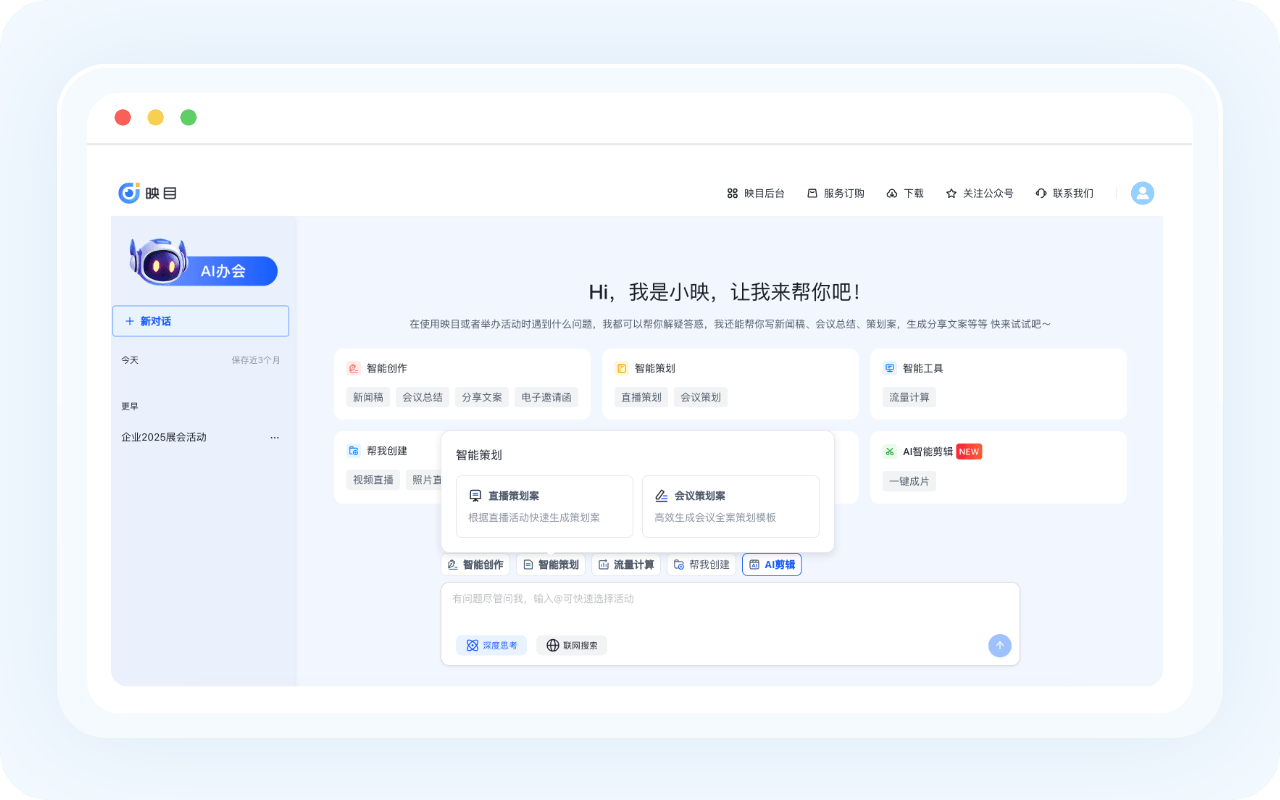Click the 智能创作 card icon
The image size is (1280, 800).
(x=353, y=368)
